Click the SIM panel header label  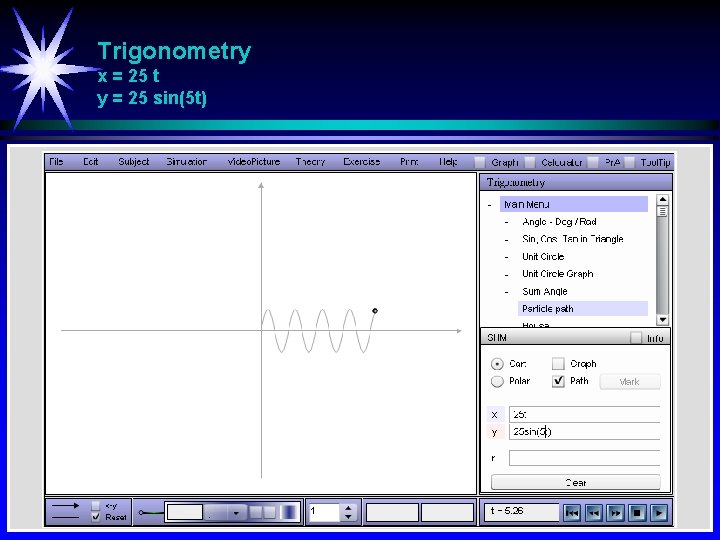(x=497, y=338)
